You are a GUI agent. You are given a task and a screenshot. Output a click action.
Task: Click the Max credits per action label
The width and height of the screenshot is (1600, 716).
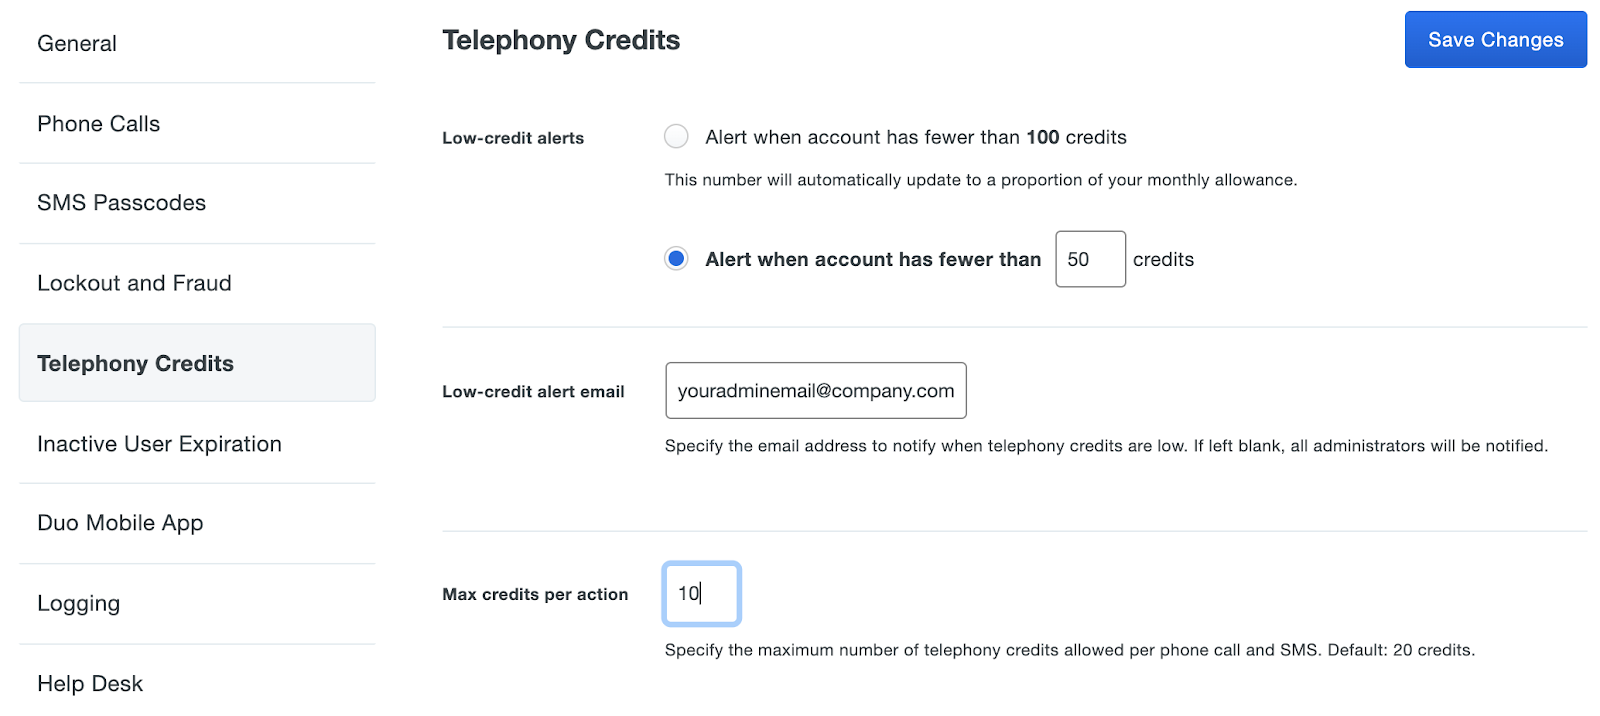tap(535, 594)
